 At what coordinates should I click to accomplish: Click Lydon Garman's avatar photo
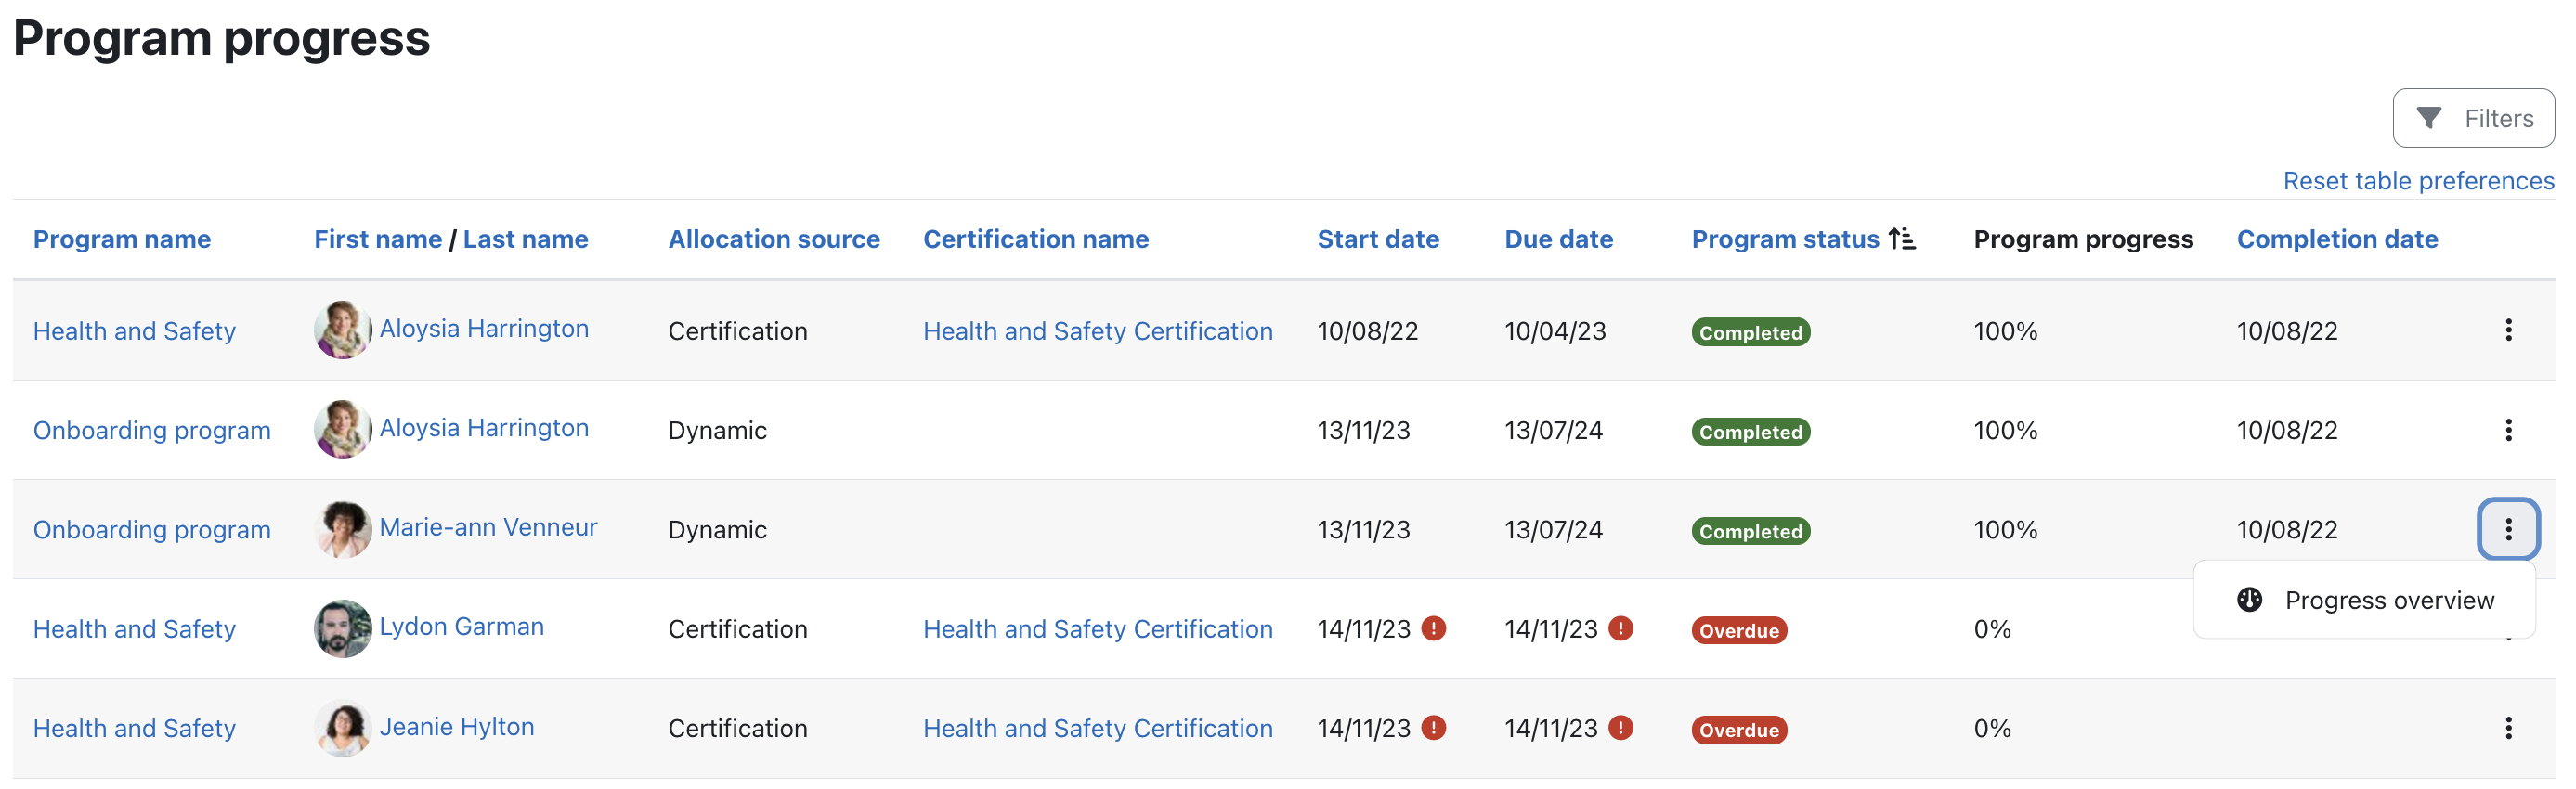[342, 628]
